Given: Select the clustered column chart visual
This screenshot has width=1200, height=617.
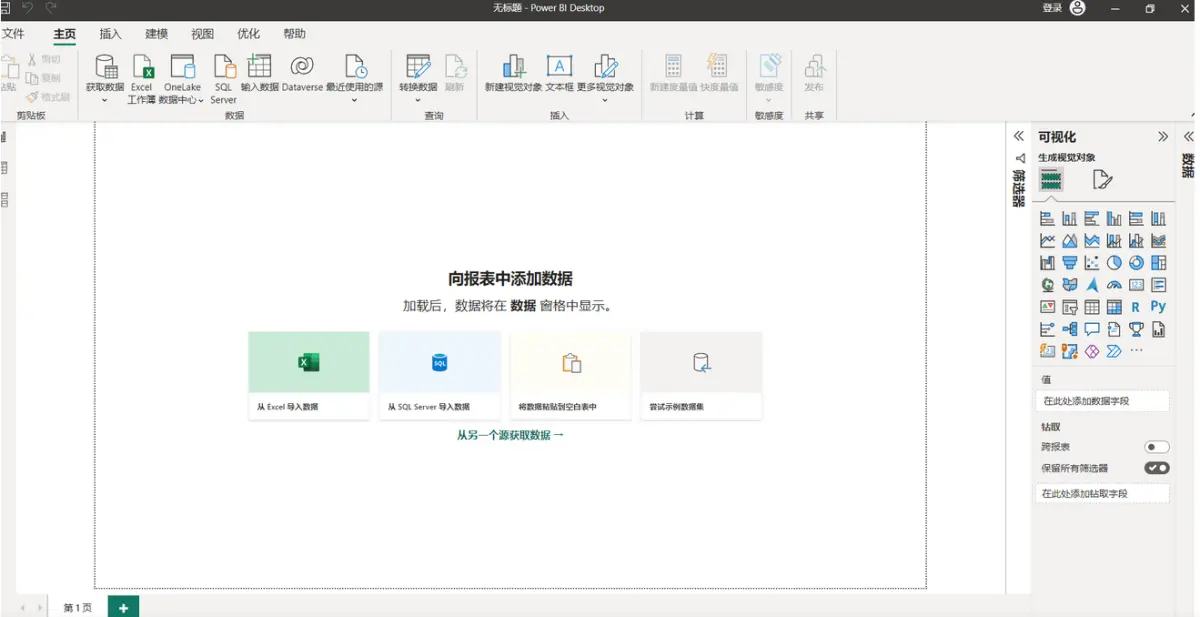Looking at the screenshot, I should coord(1114,219).
